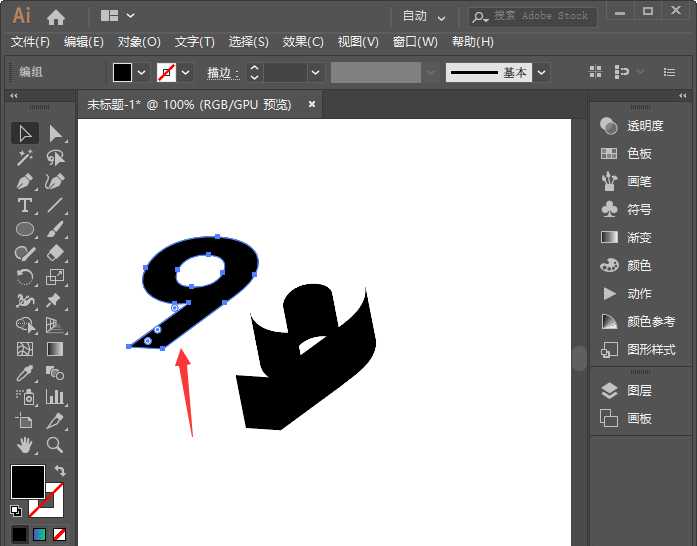Select the Type (T) tool
697x546 pixels.
click(26, 205)
